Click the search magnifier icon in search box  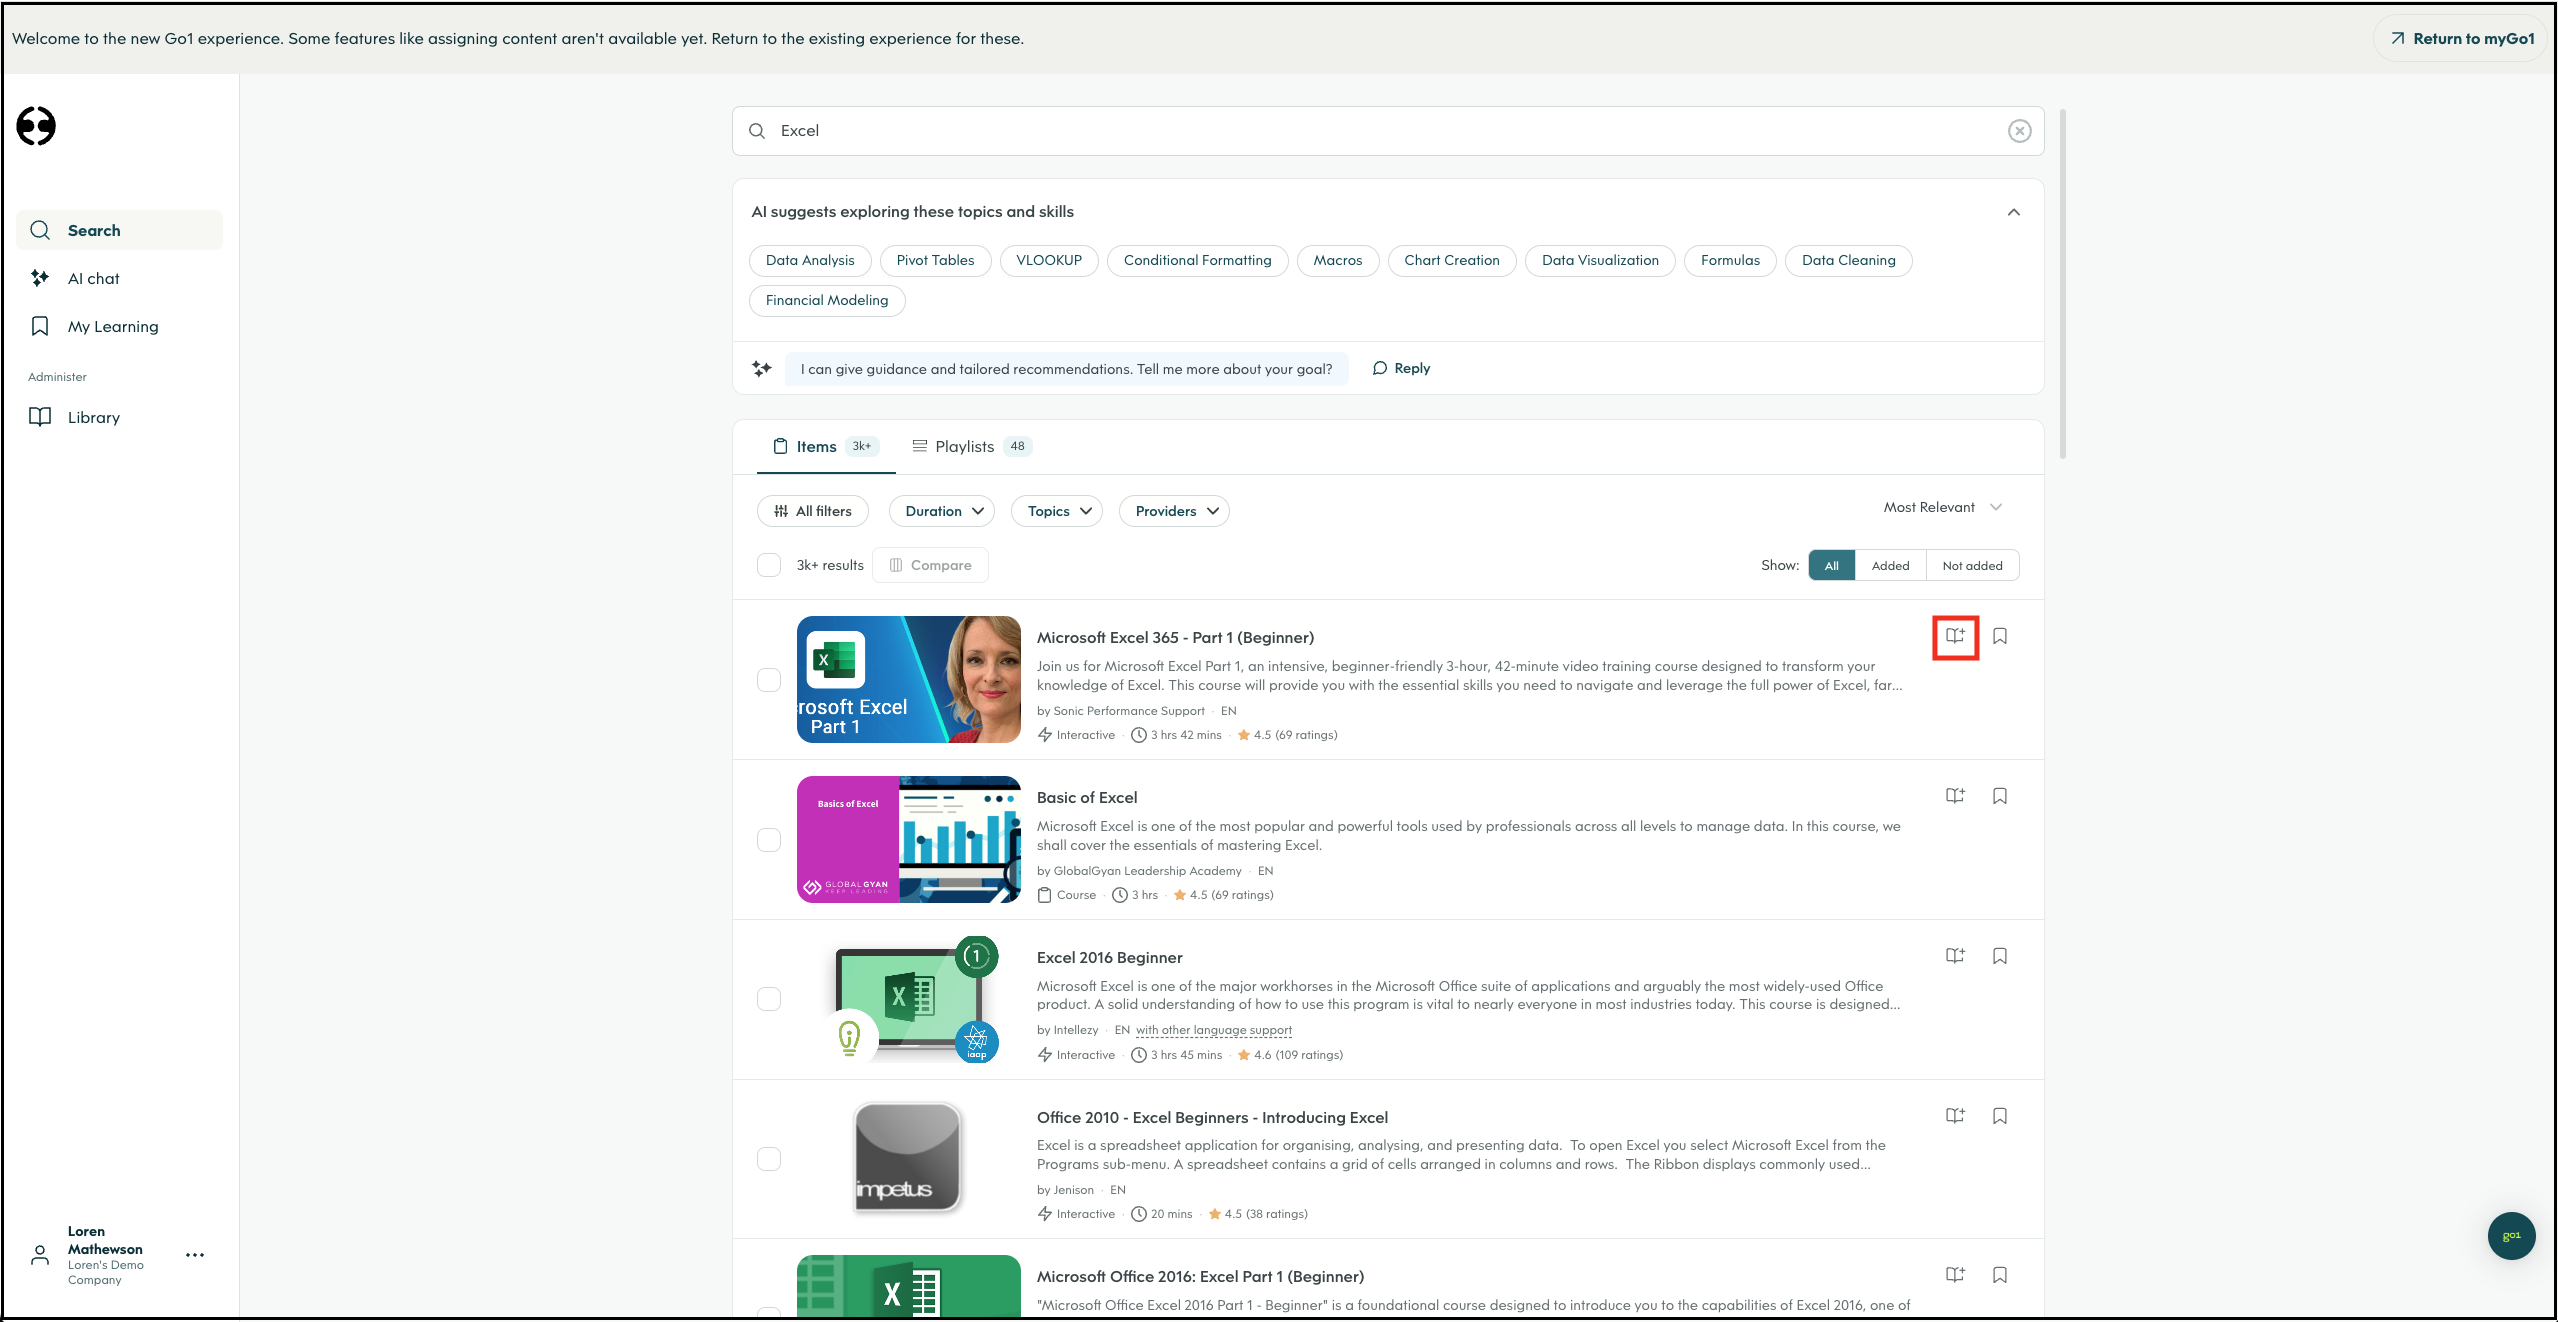[x=757, y=131]
